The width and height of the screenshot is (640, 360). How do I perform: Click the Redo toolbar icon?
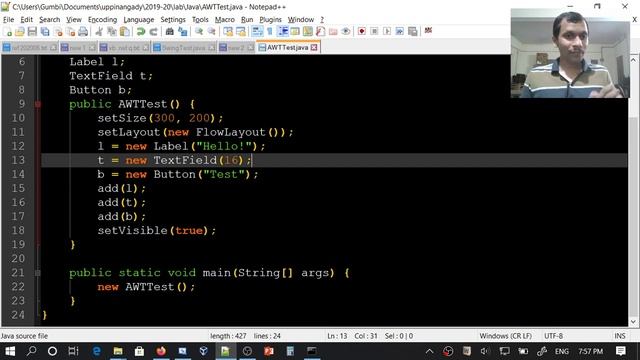(153, 31)
